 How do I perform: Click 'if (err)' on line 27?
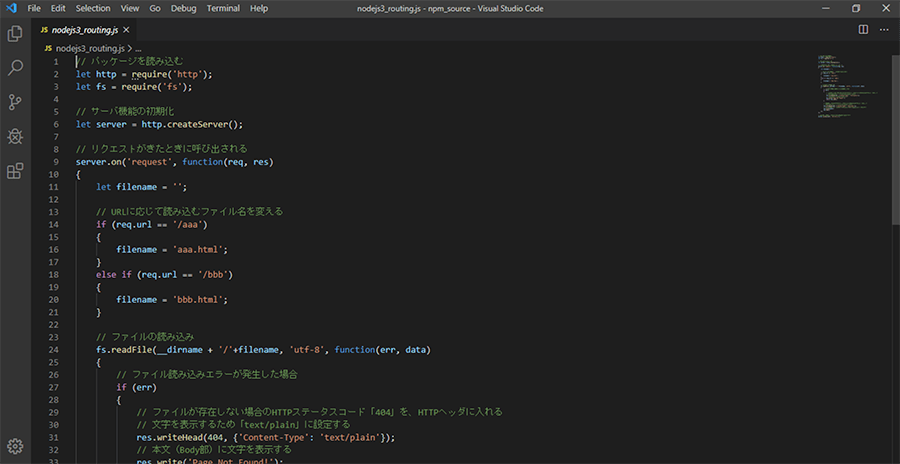pos(137,388)
